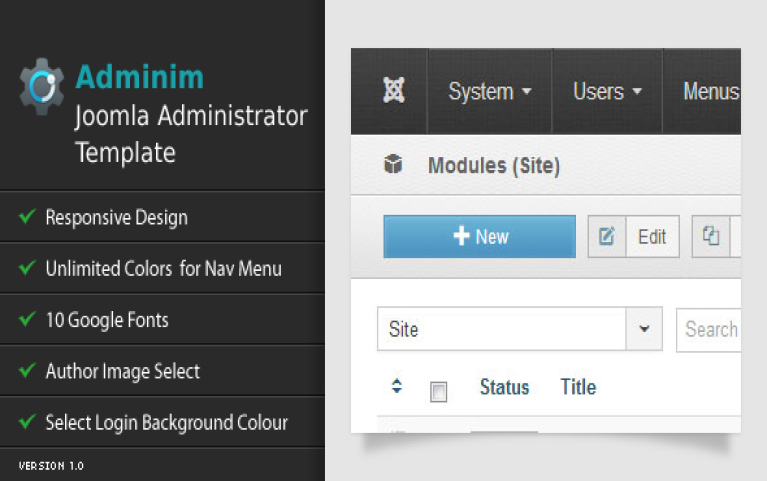Image resolution: width=767 pixels, height=481 pixels.
Task: Click the ordering sort arrows icon
Action: coord(397,386)
